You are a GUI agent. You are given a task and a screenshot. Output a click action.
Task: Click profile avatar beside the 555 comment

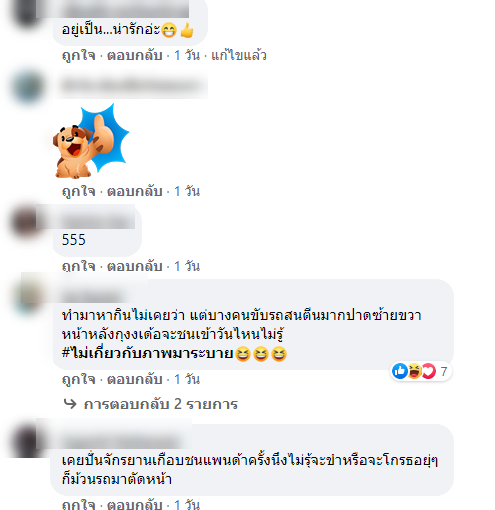[x=25, y=223]
